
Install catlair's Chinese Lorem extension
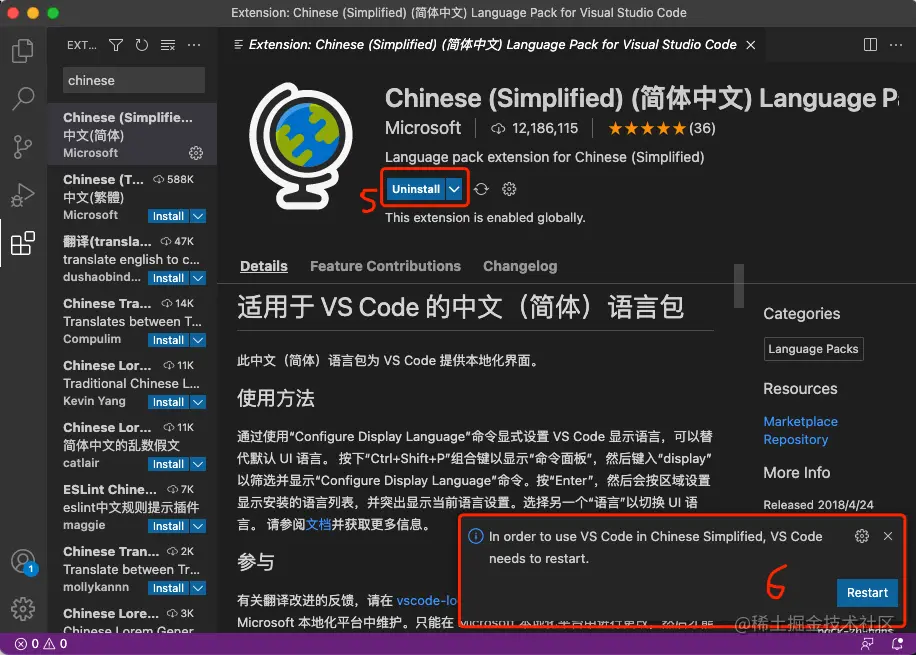point(168,464)
